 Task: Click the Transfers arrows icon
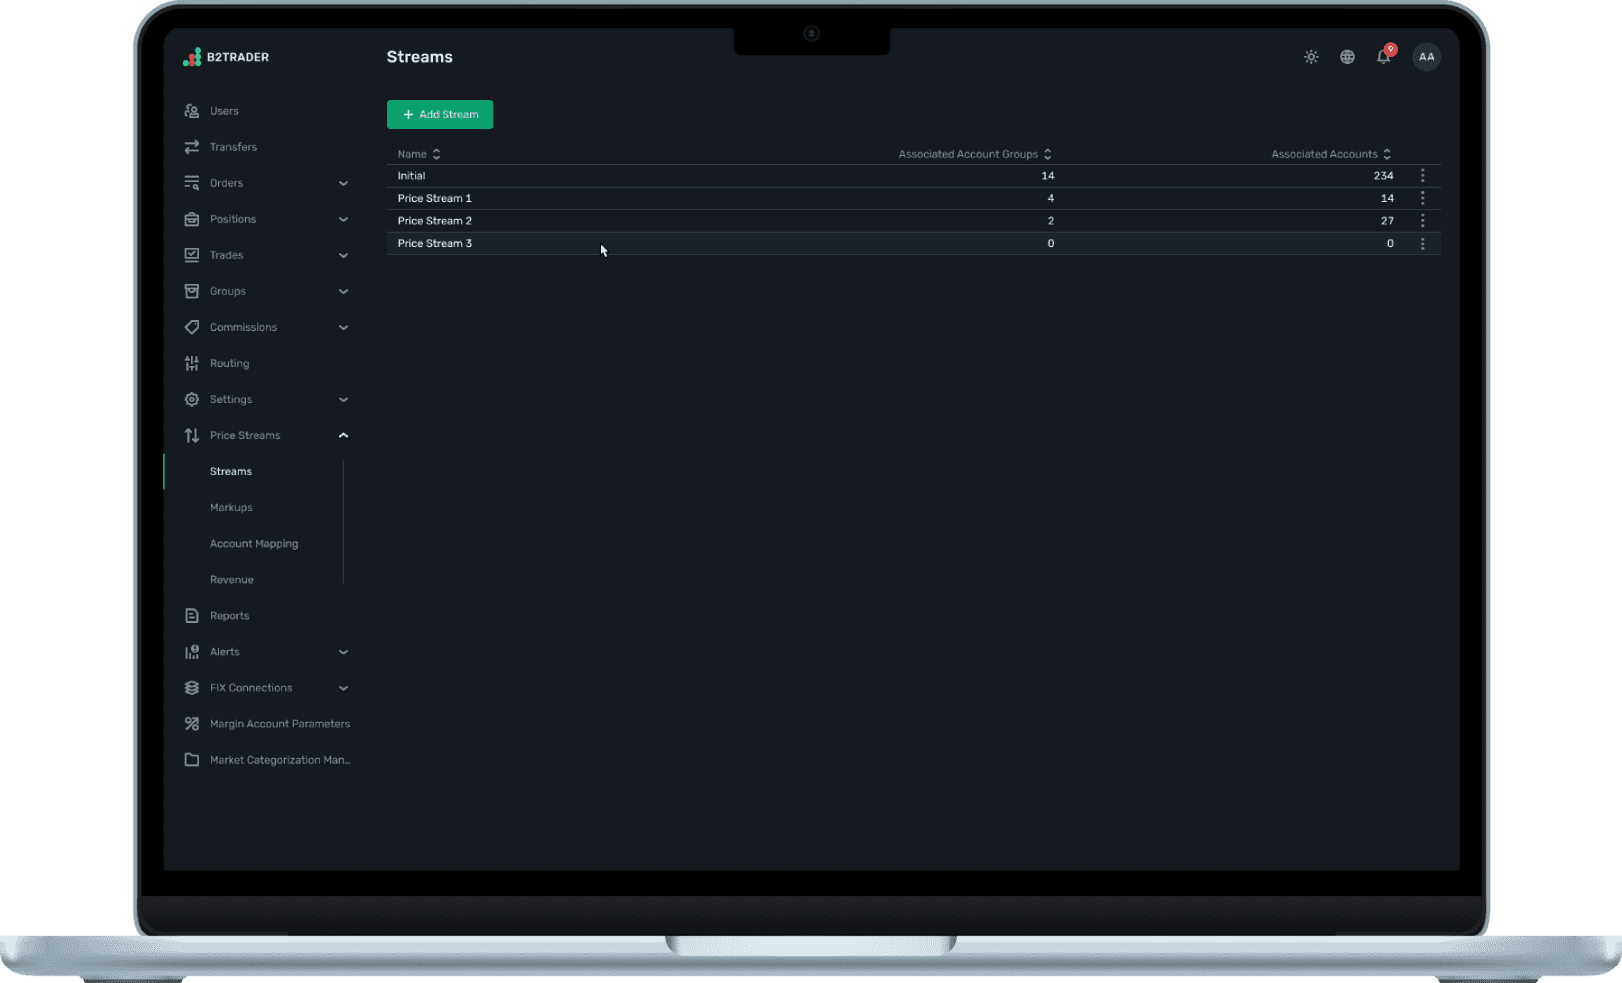(x=192, y=147)
